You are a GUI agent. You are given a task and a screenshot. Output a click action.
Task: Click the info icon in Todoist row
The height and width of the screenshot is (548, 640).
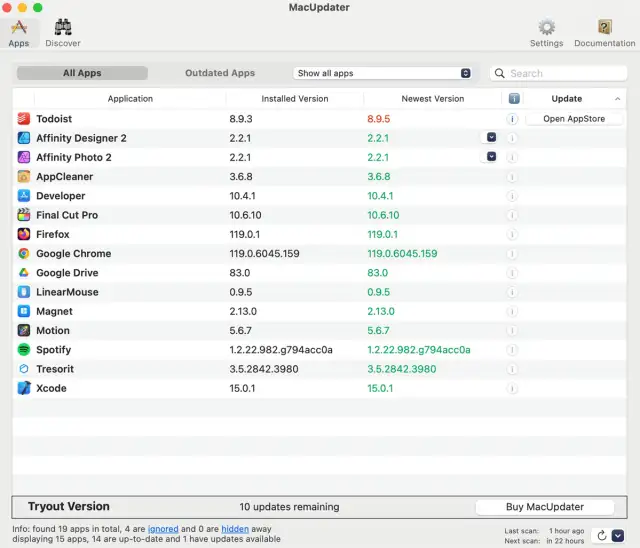(x=512, y=119)
